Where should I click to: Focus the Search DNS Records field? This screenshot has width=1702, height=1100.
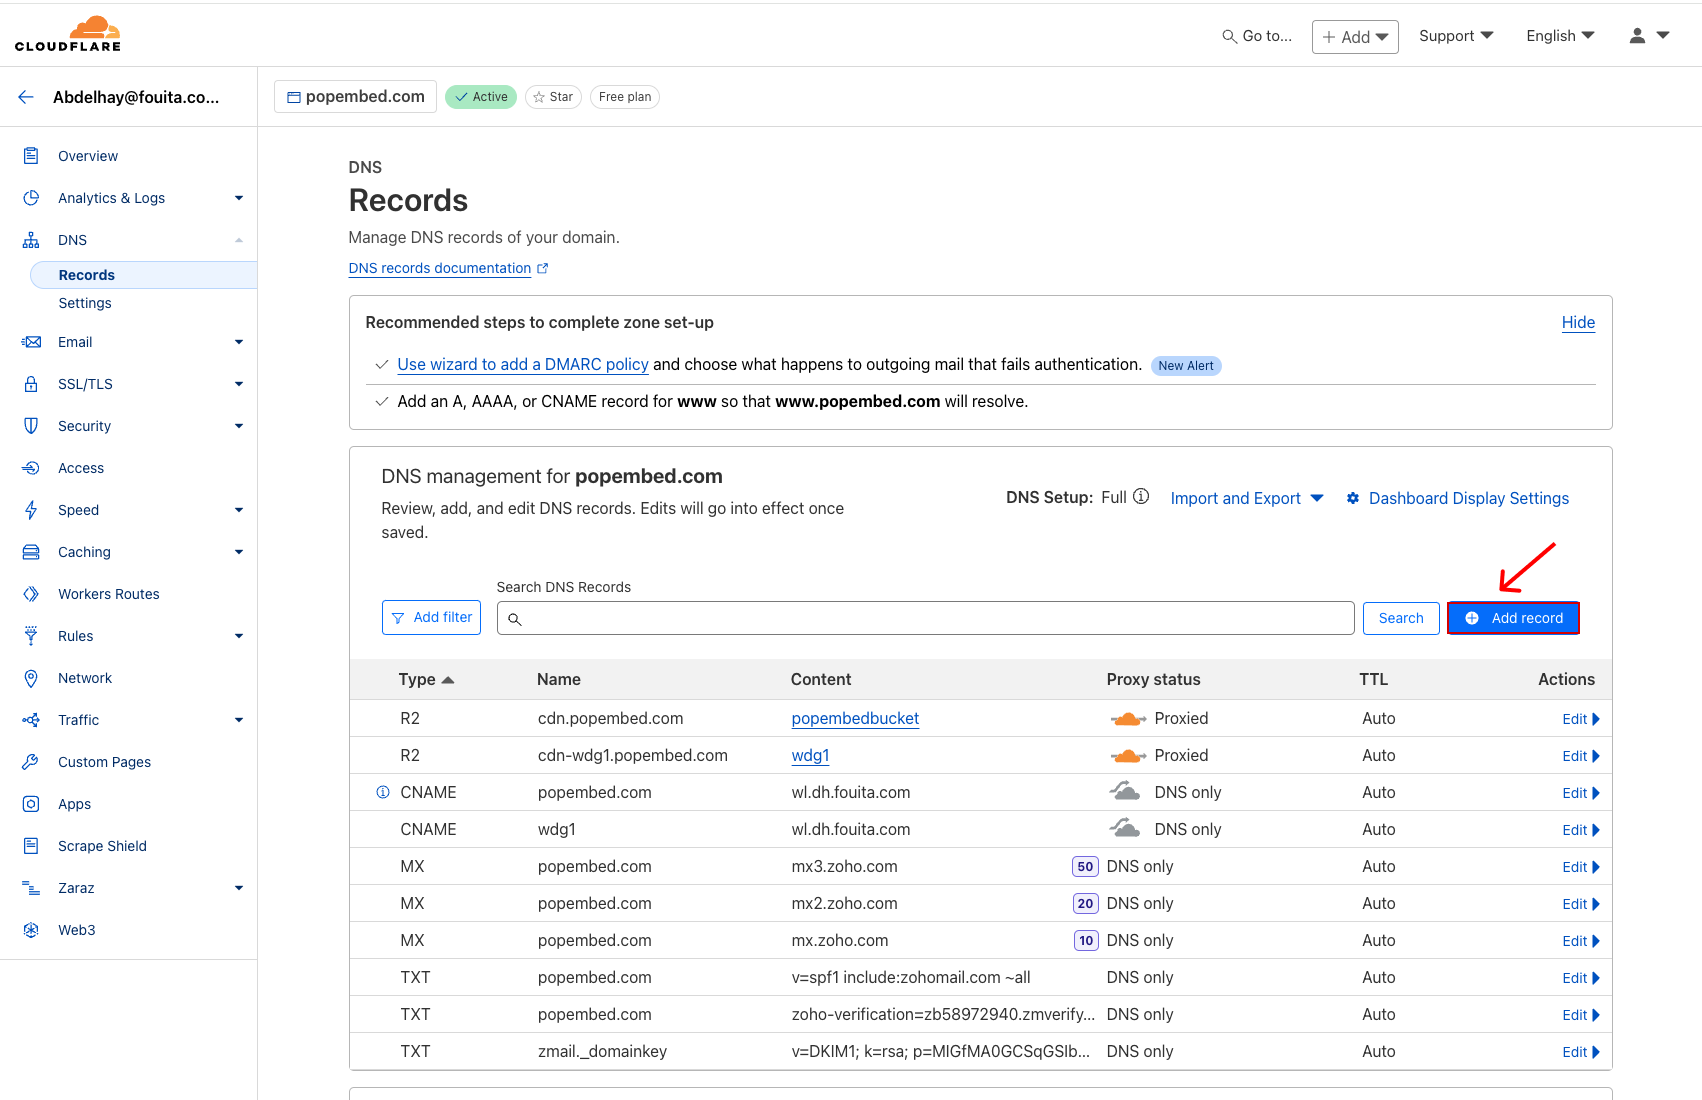click(925, 618)
